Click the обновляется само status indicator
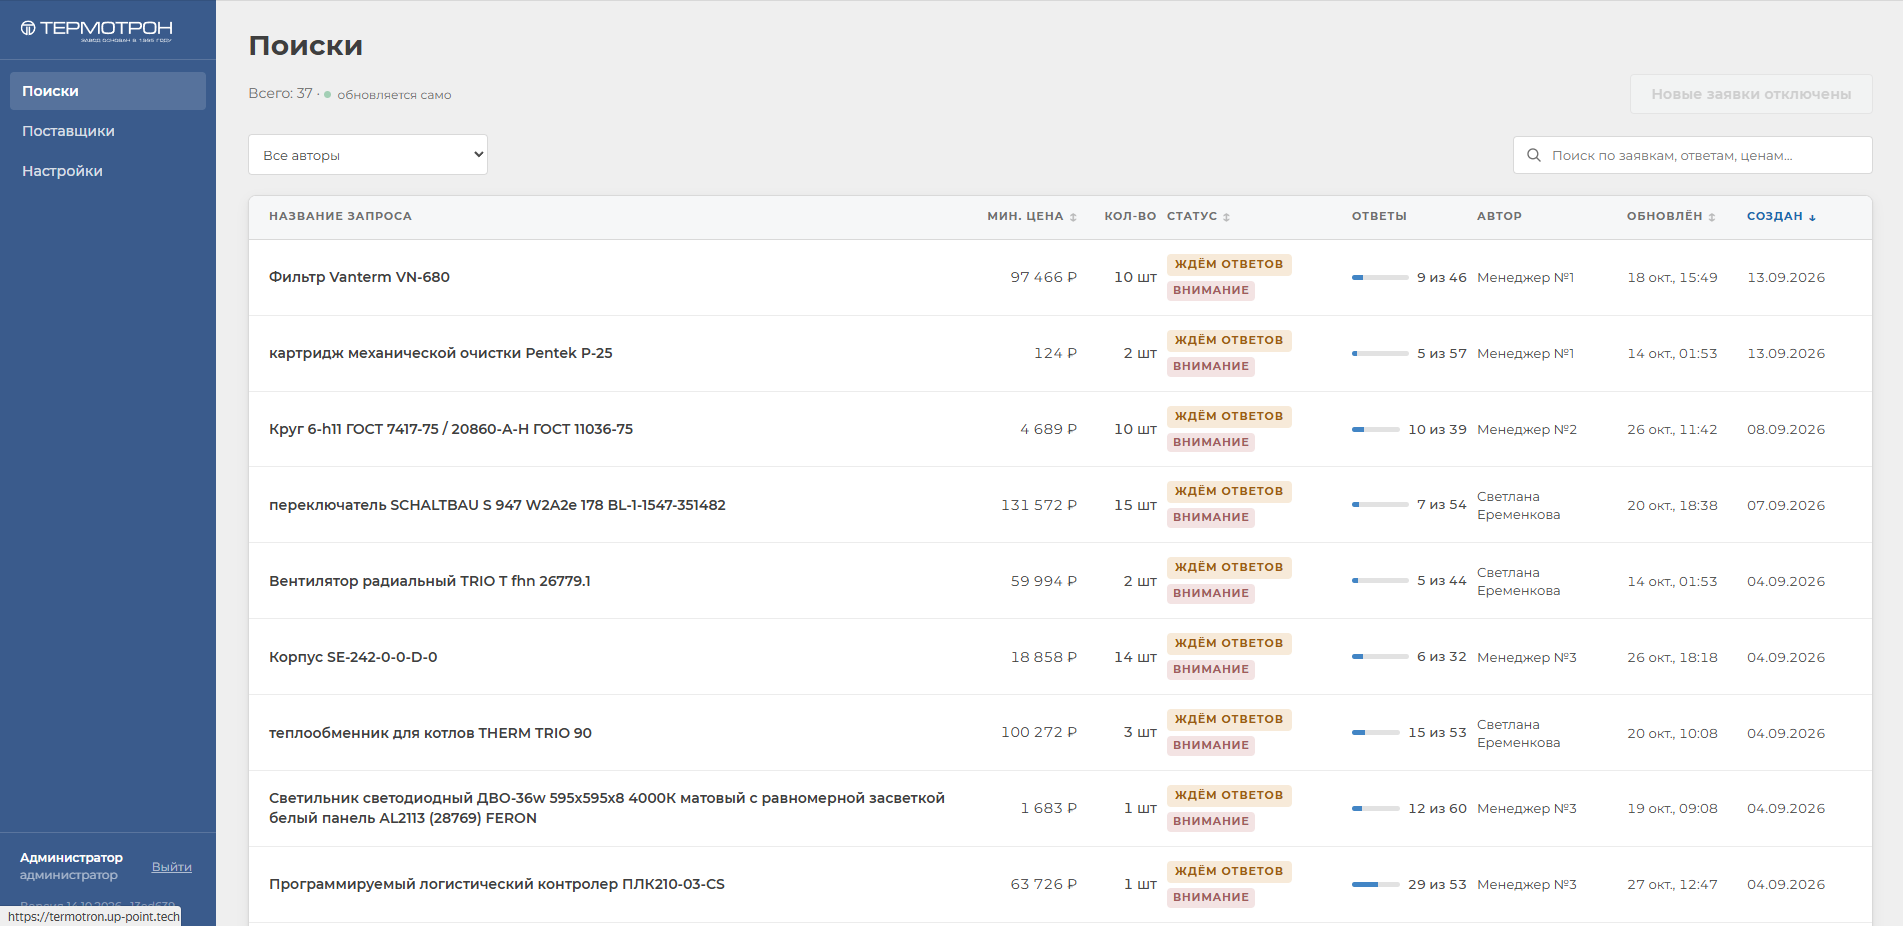1903x926 pixels. tap(388, 95)
